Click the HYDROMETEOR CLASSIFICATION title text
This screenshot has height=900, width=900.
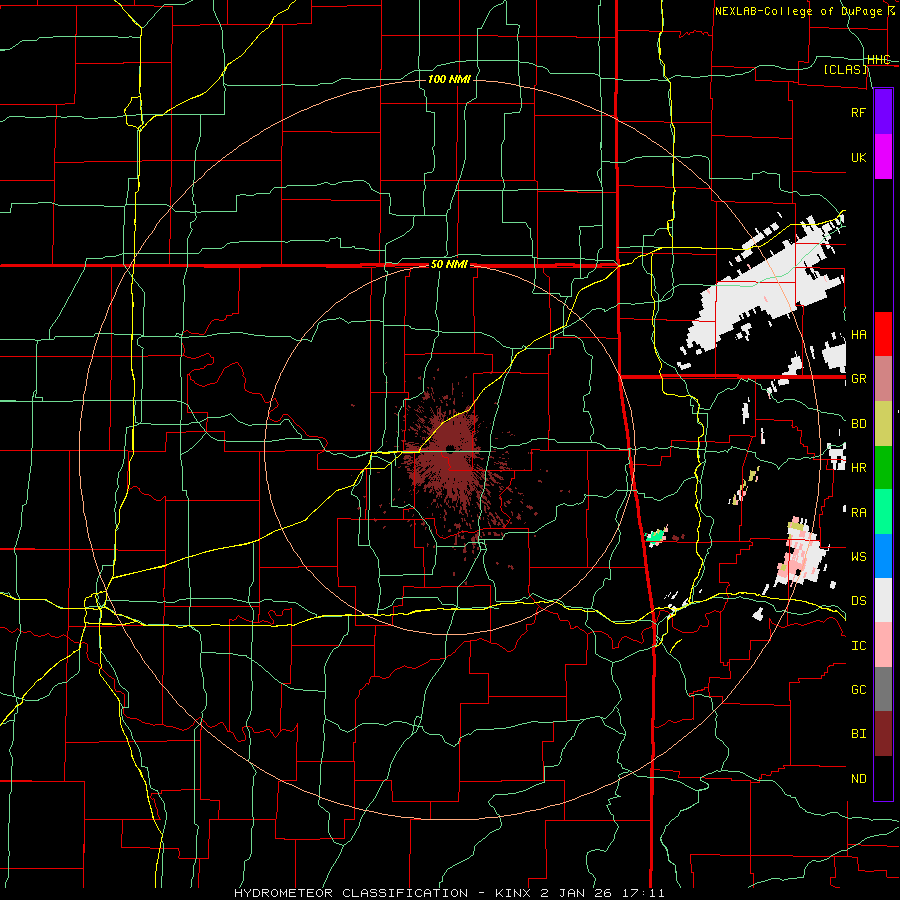pyautogui.click(x=351, y=893)
